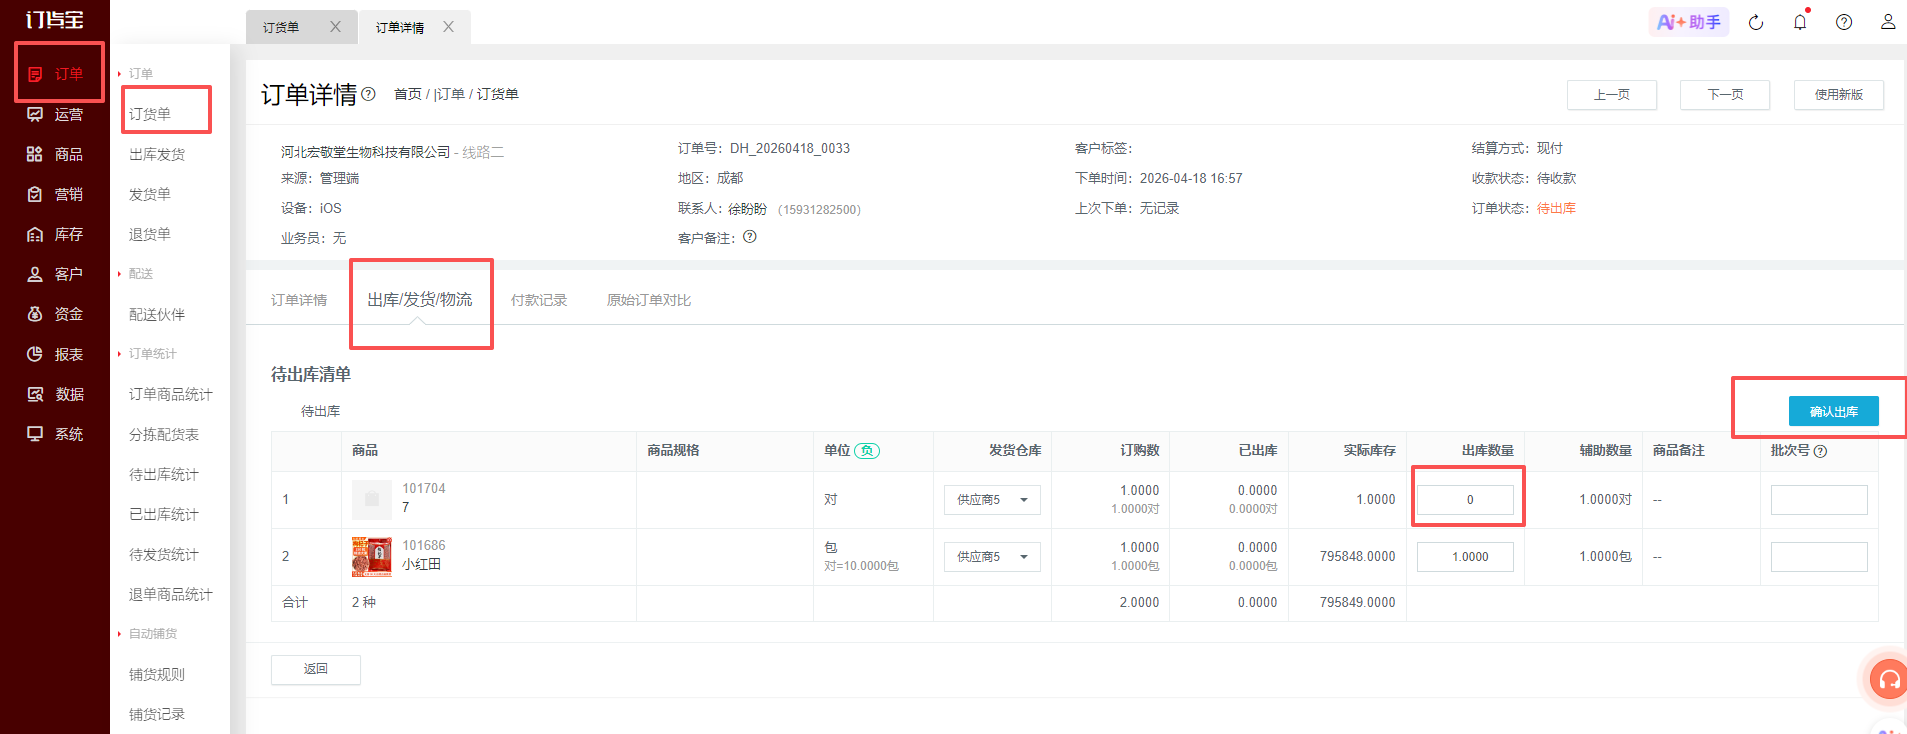1907x734 pixels.
Task: Open the AI+助手 assistant
Action: coord(1689,22)
